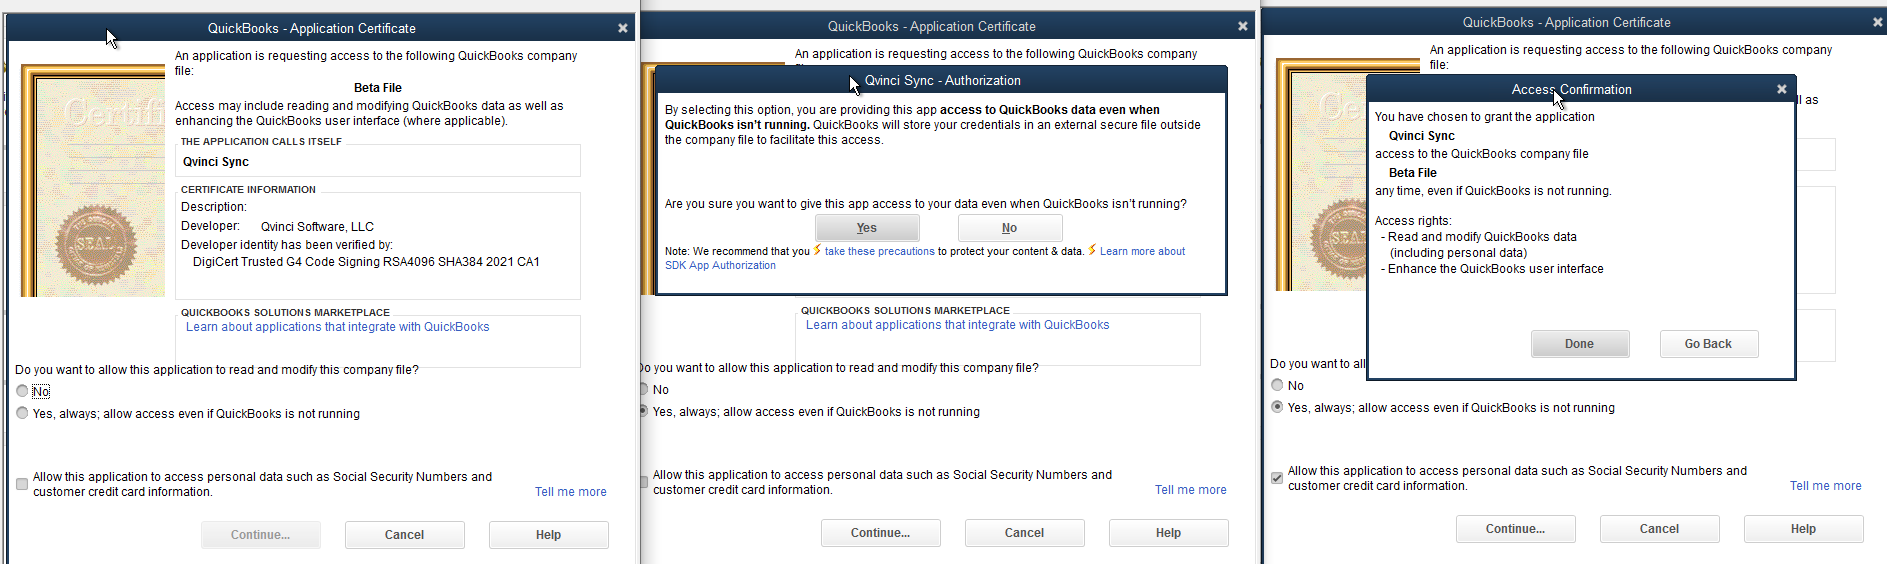The height and width of the screenshot is (564, 1887).
Task: Click Done in Access Confirmation dialog
Action: pyautogui.click(x=1580, y=344)
